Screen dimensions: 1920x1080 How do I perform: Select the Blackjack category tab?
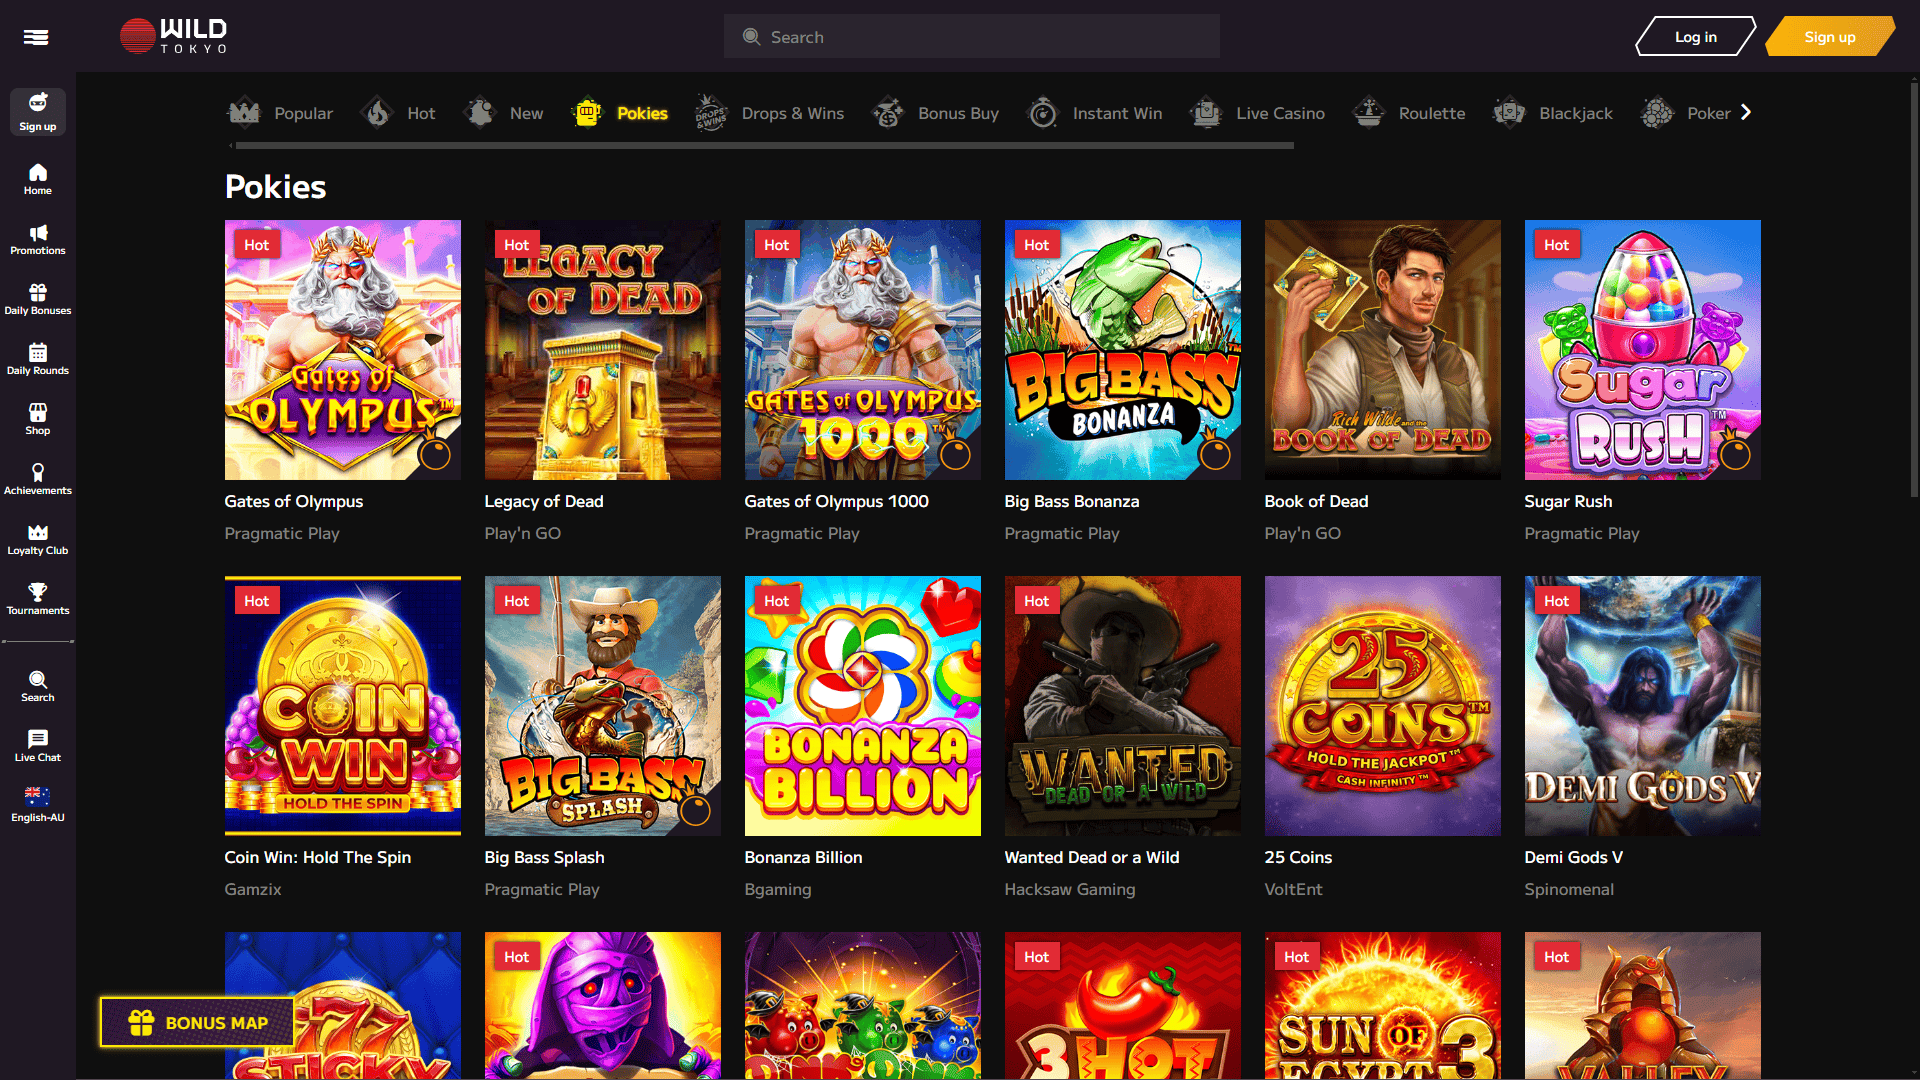click(1552, 113)
